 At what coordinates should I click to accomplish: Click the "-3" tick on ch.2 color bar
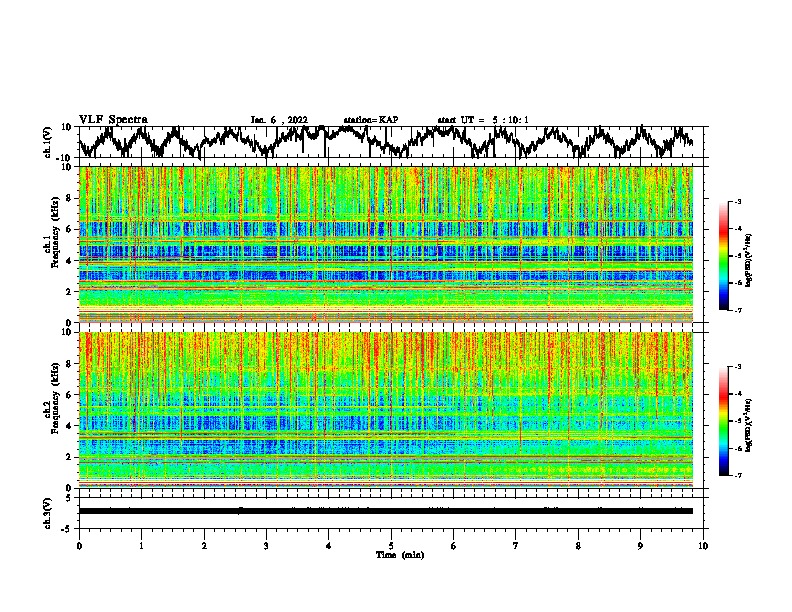click(737, 367)
